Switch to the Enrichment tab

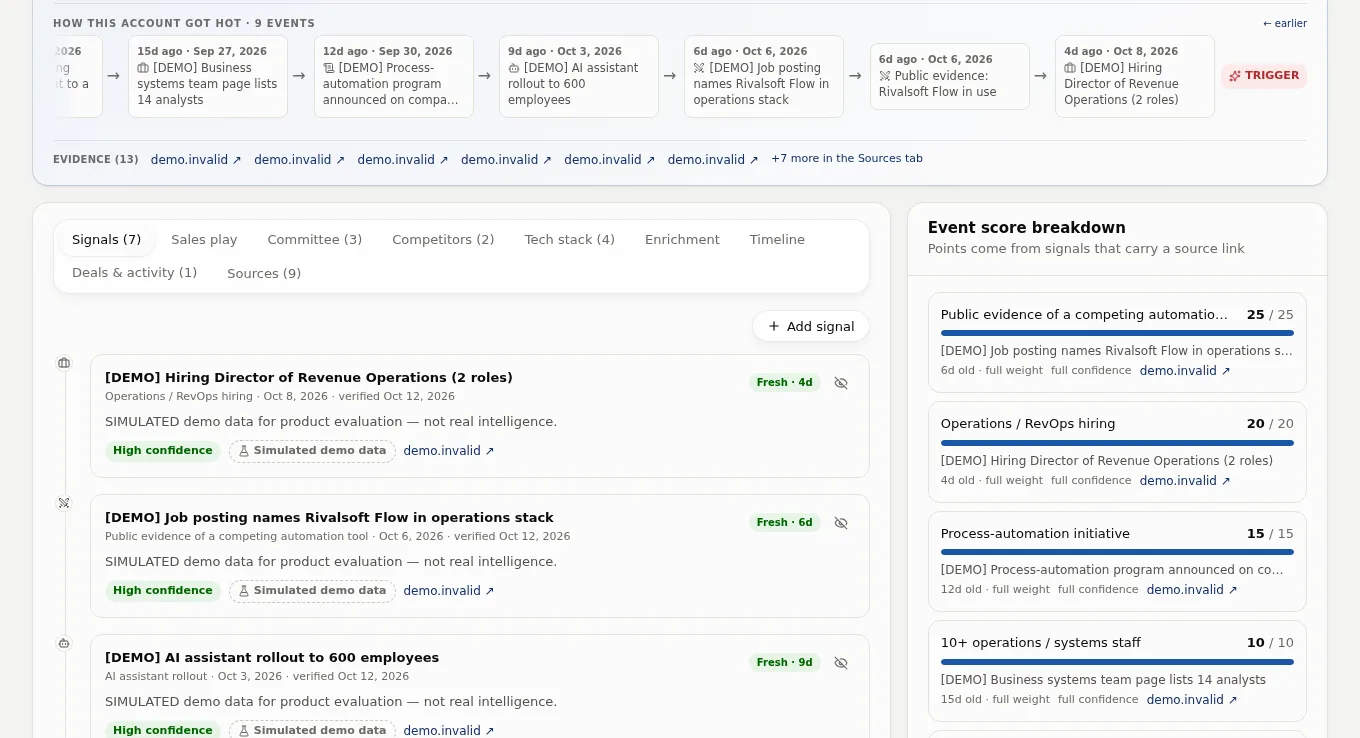click(x=682, y=240)
